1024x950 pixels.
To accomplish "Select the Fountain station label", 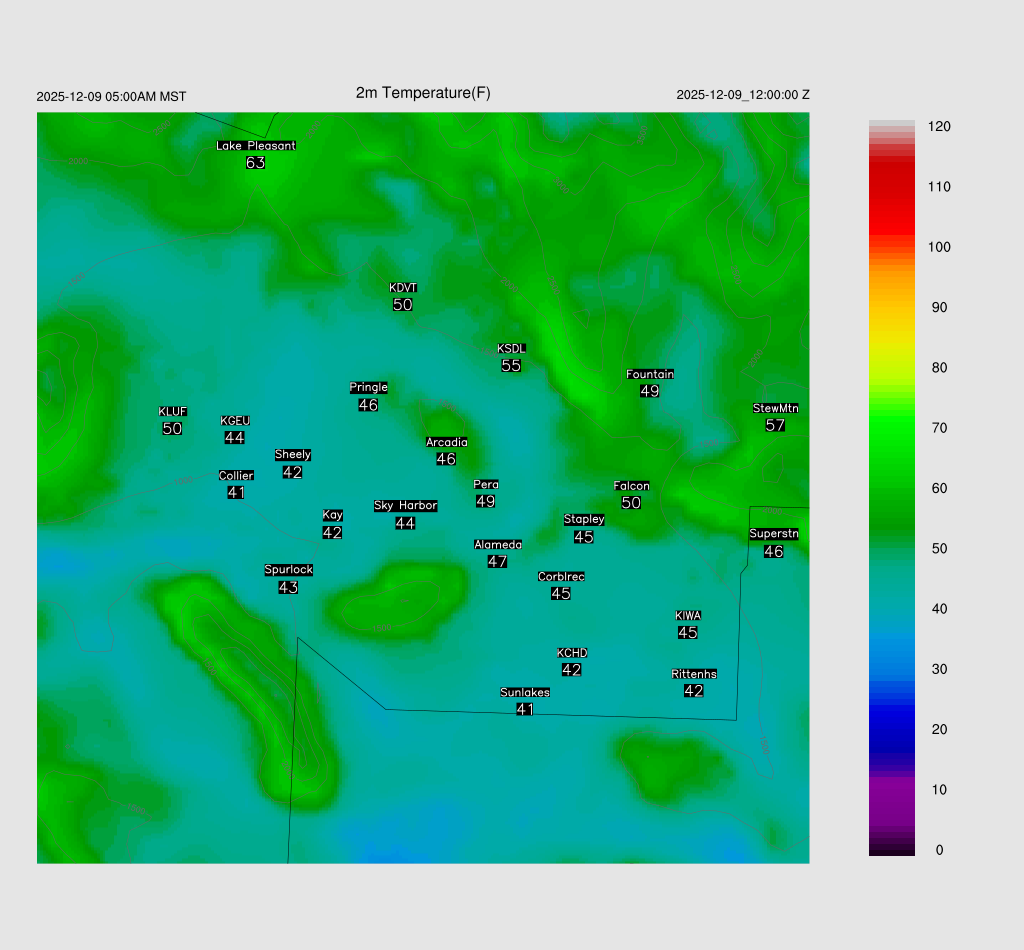I will [650, 374].
